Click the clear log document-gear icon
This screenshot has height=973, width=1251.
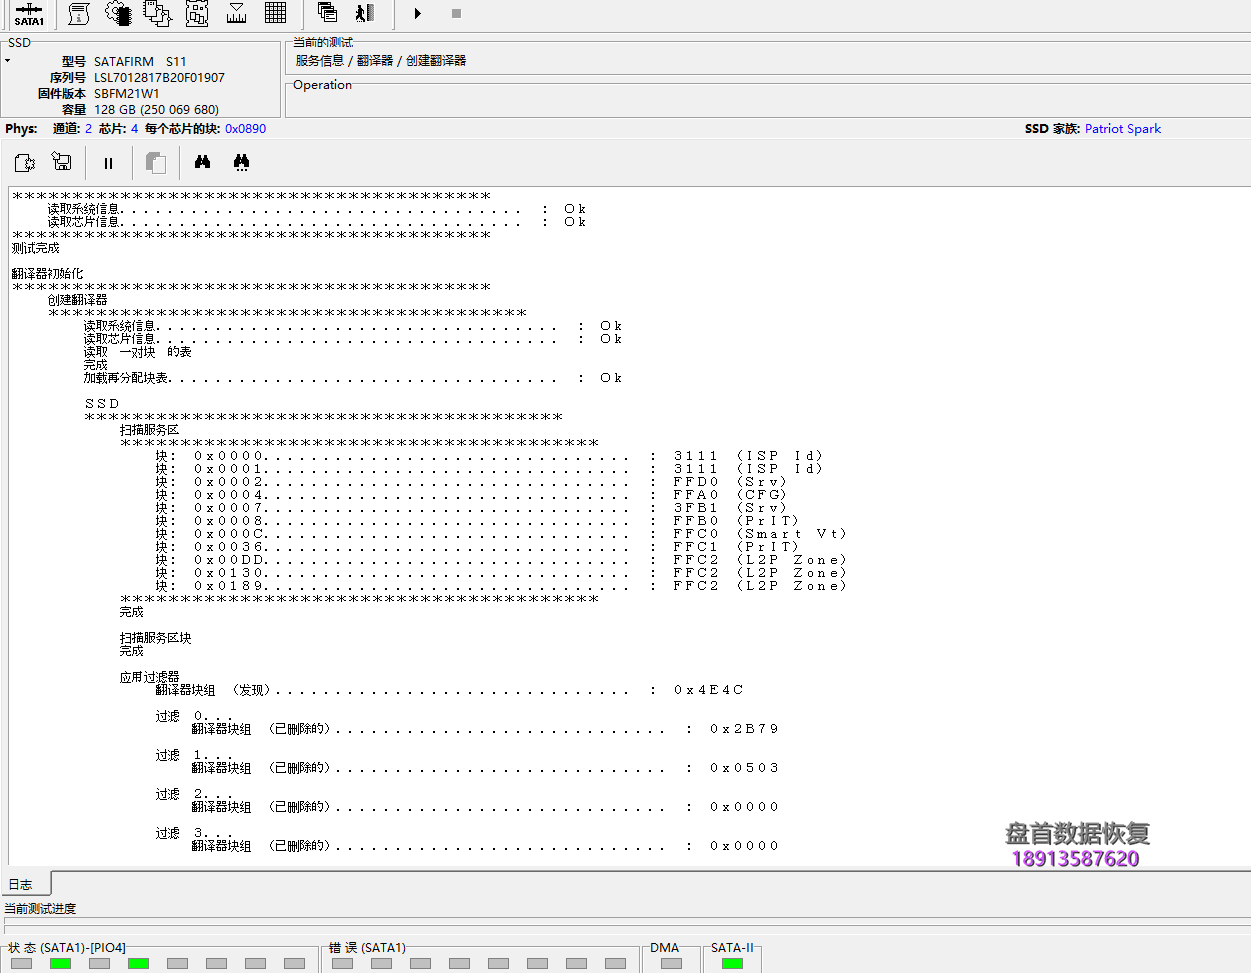(25, 162)
